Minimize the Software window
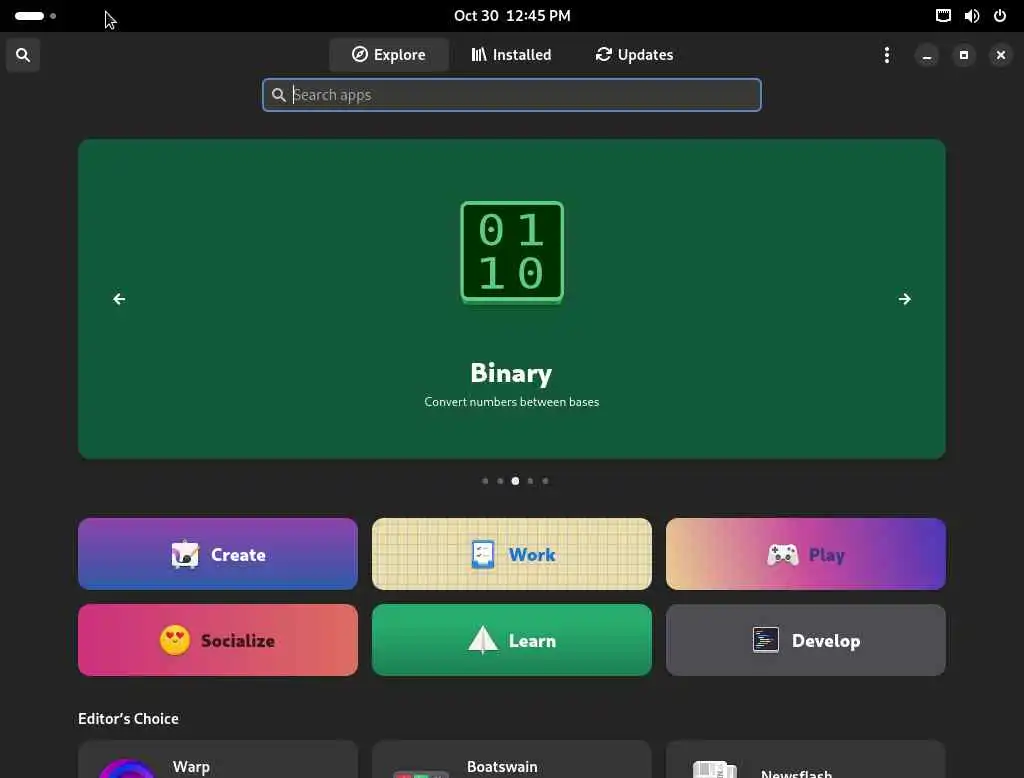 click(x=927, y=56)
